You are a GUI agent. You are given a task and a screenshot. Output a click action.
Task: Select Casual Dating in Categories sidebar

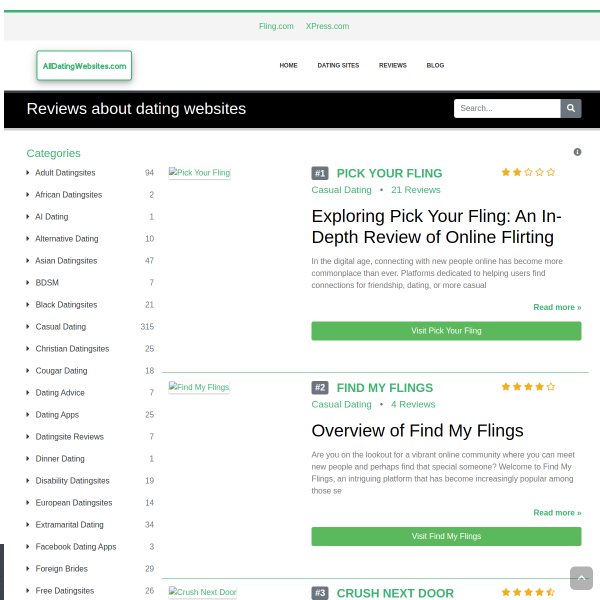point(60,326)
